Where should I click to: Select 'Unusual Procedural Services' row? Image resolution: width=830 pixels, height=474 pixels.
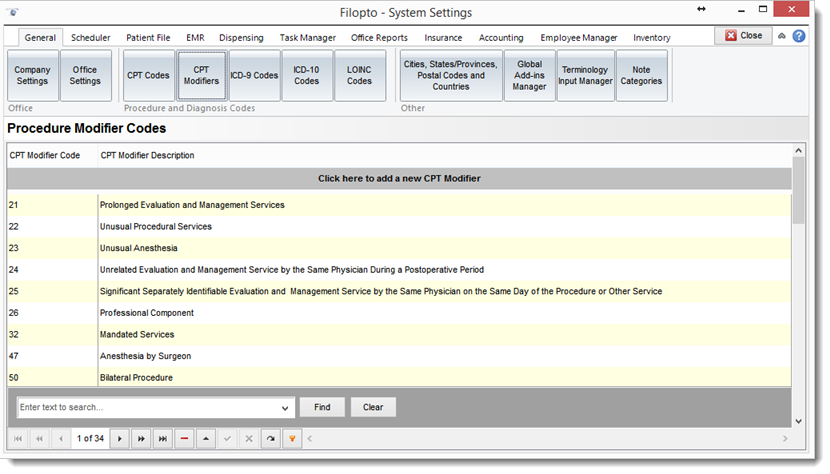tap(399, 227)
